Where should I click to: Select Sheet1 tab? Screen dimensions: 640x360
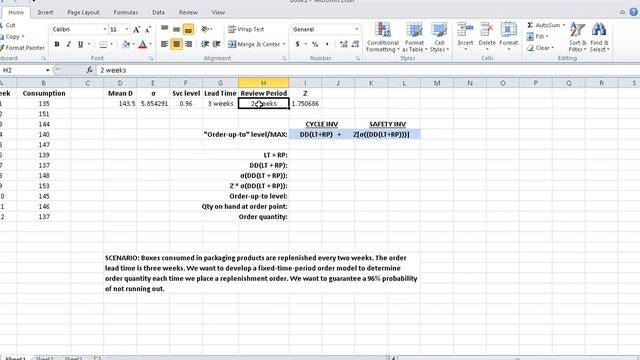pos(16,358)
